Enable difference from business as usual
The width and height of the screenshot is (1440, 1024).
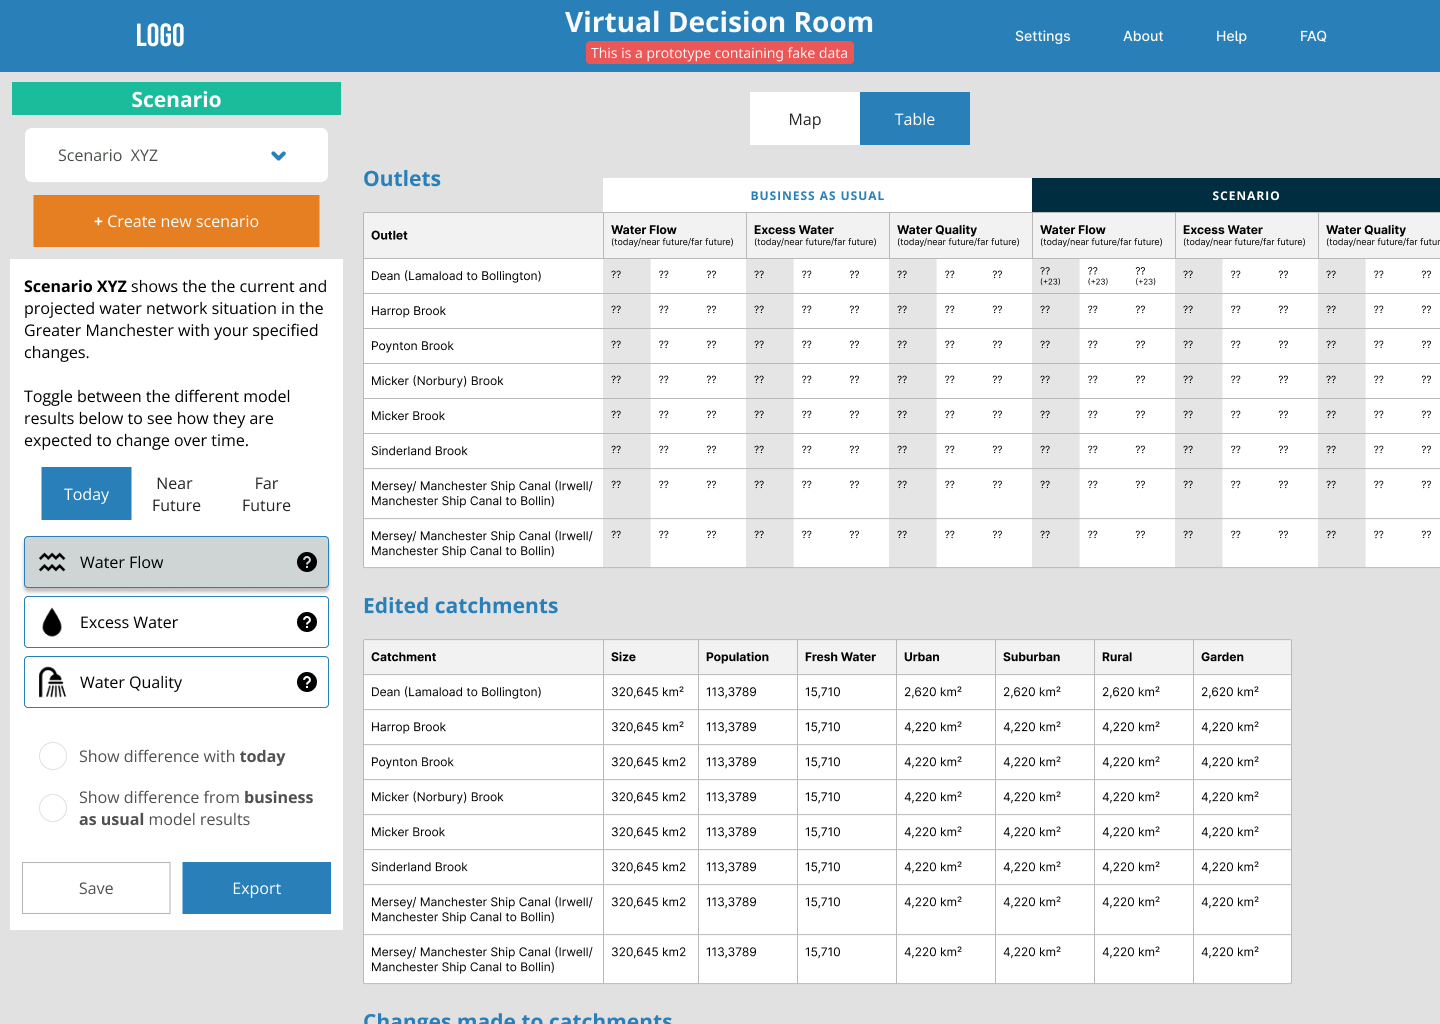(53, 808)
